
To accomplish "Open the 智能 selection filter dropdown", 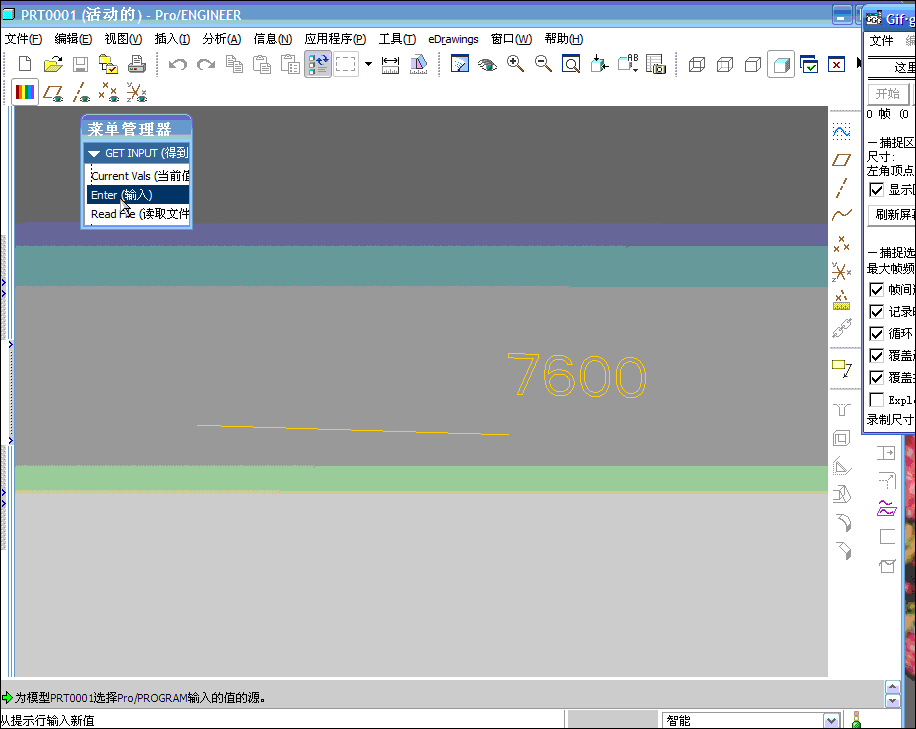I will (832, 720).
